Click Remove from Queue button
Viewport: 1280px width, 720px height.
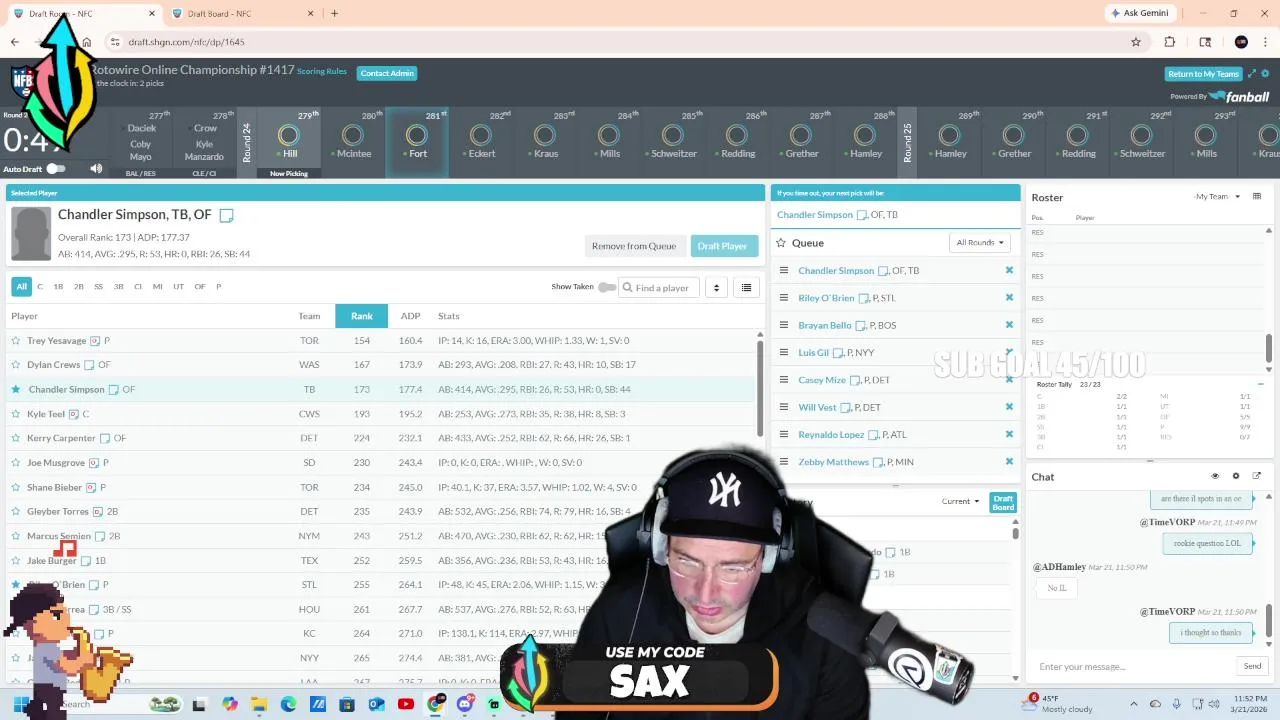(x=634, y=246)
